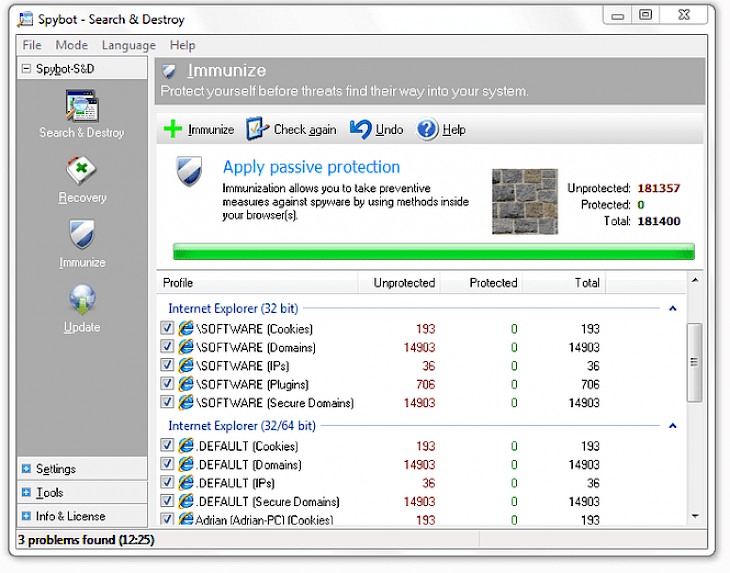This screenshot has height=573, width=730.
Task: Toggle \SOFTWARE (Plugins) checkbox
Action: tap(167, 384)
